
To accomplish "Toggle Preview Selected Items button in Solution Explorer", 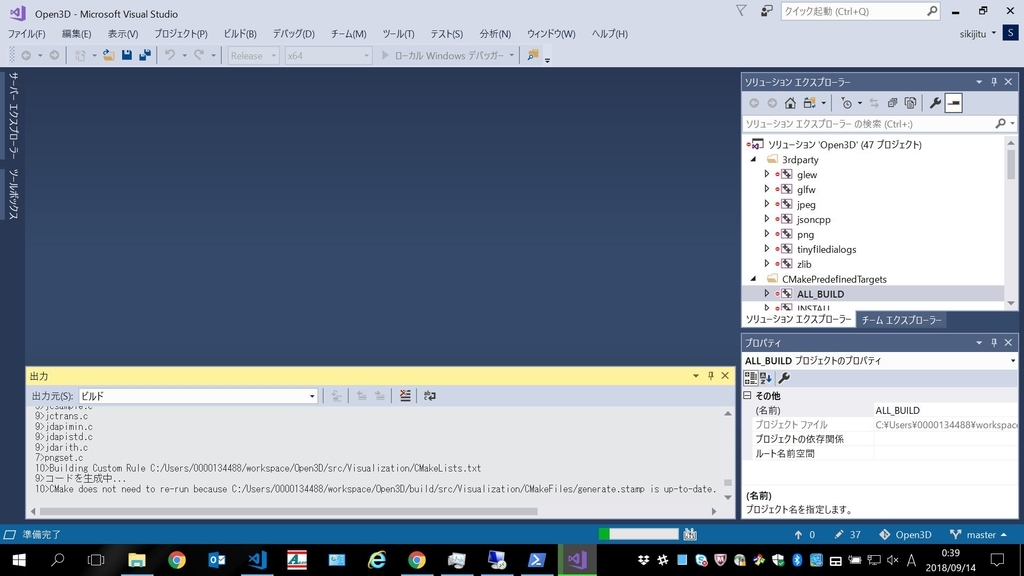I will (x=953, y=103).
